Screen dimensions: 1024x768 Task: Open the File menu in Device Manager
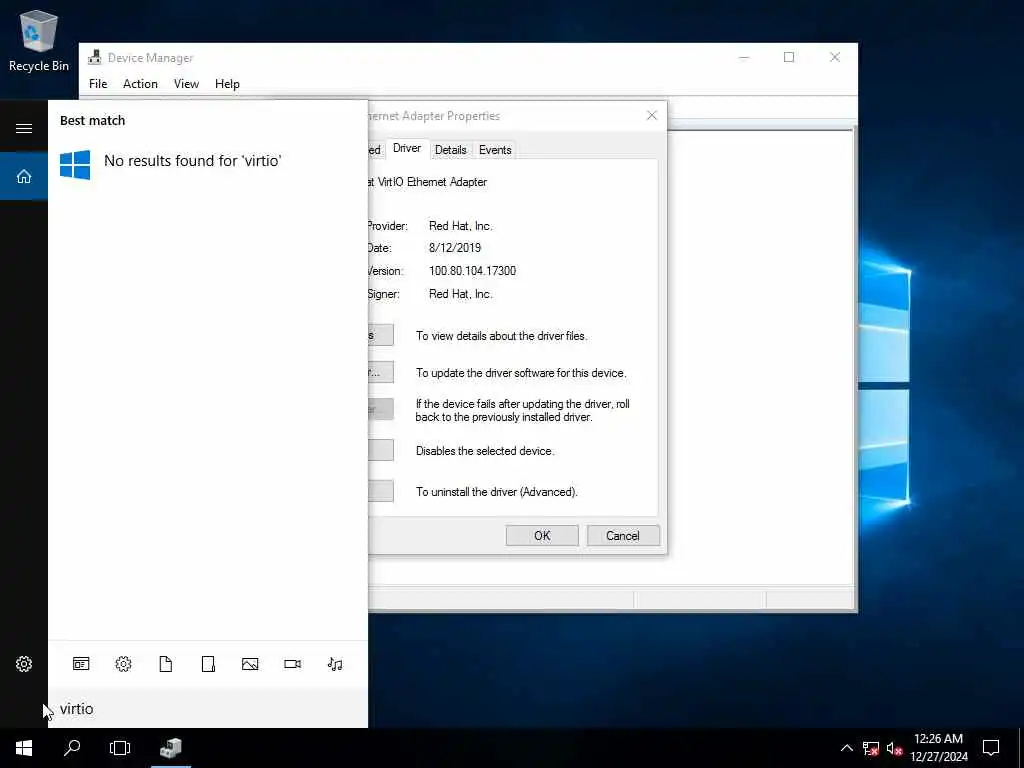pyautogui.click(x=98, y=84)
